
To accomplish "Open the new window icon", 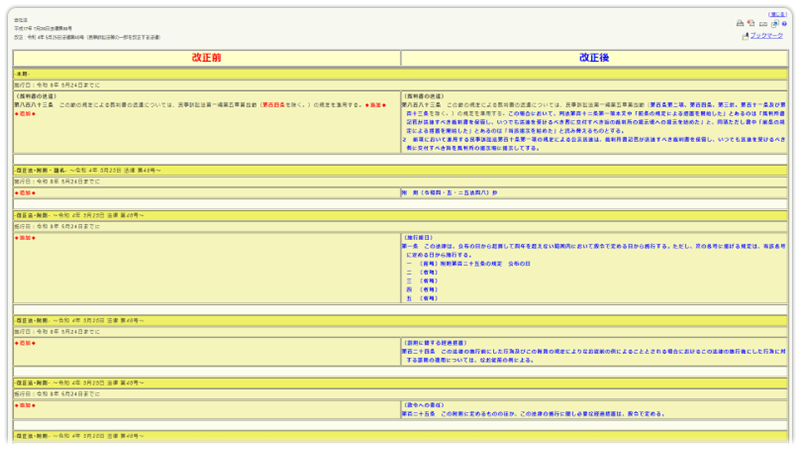I will 773,23.
